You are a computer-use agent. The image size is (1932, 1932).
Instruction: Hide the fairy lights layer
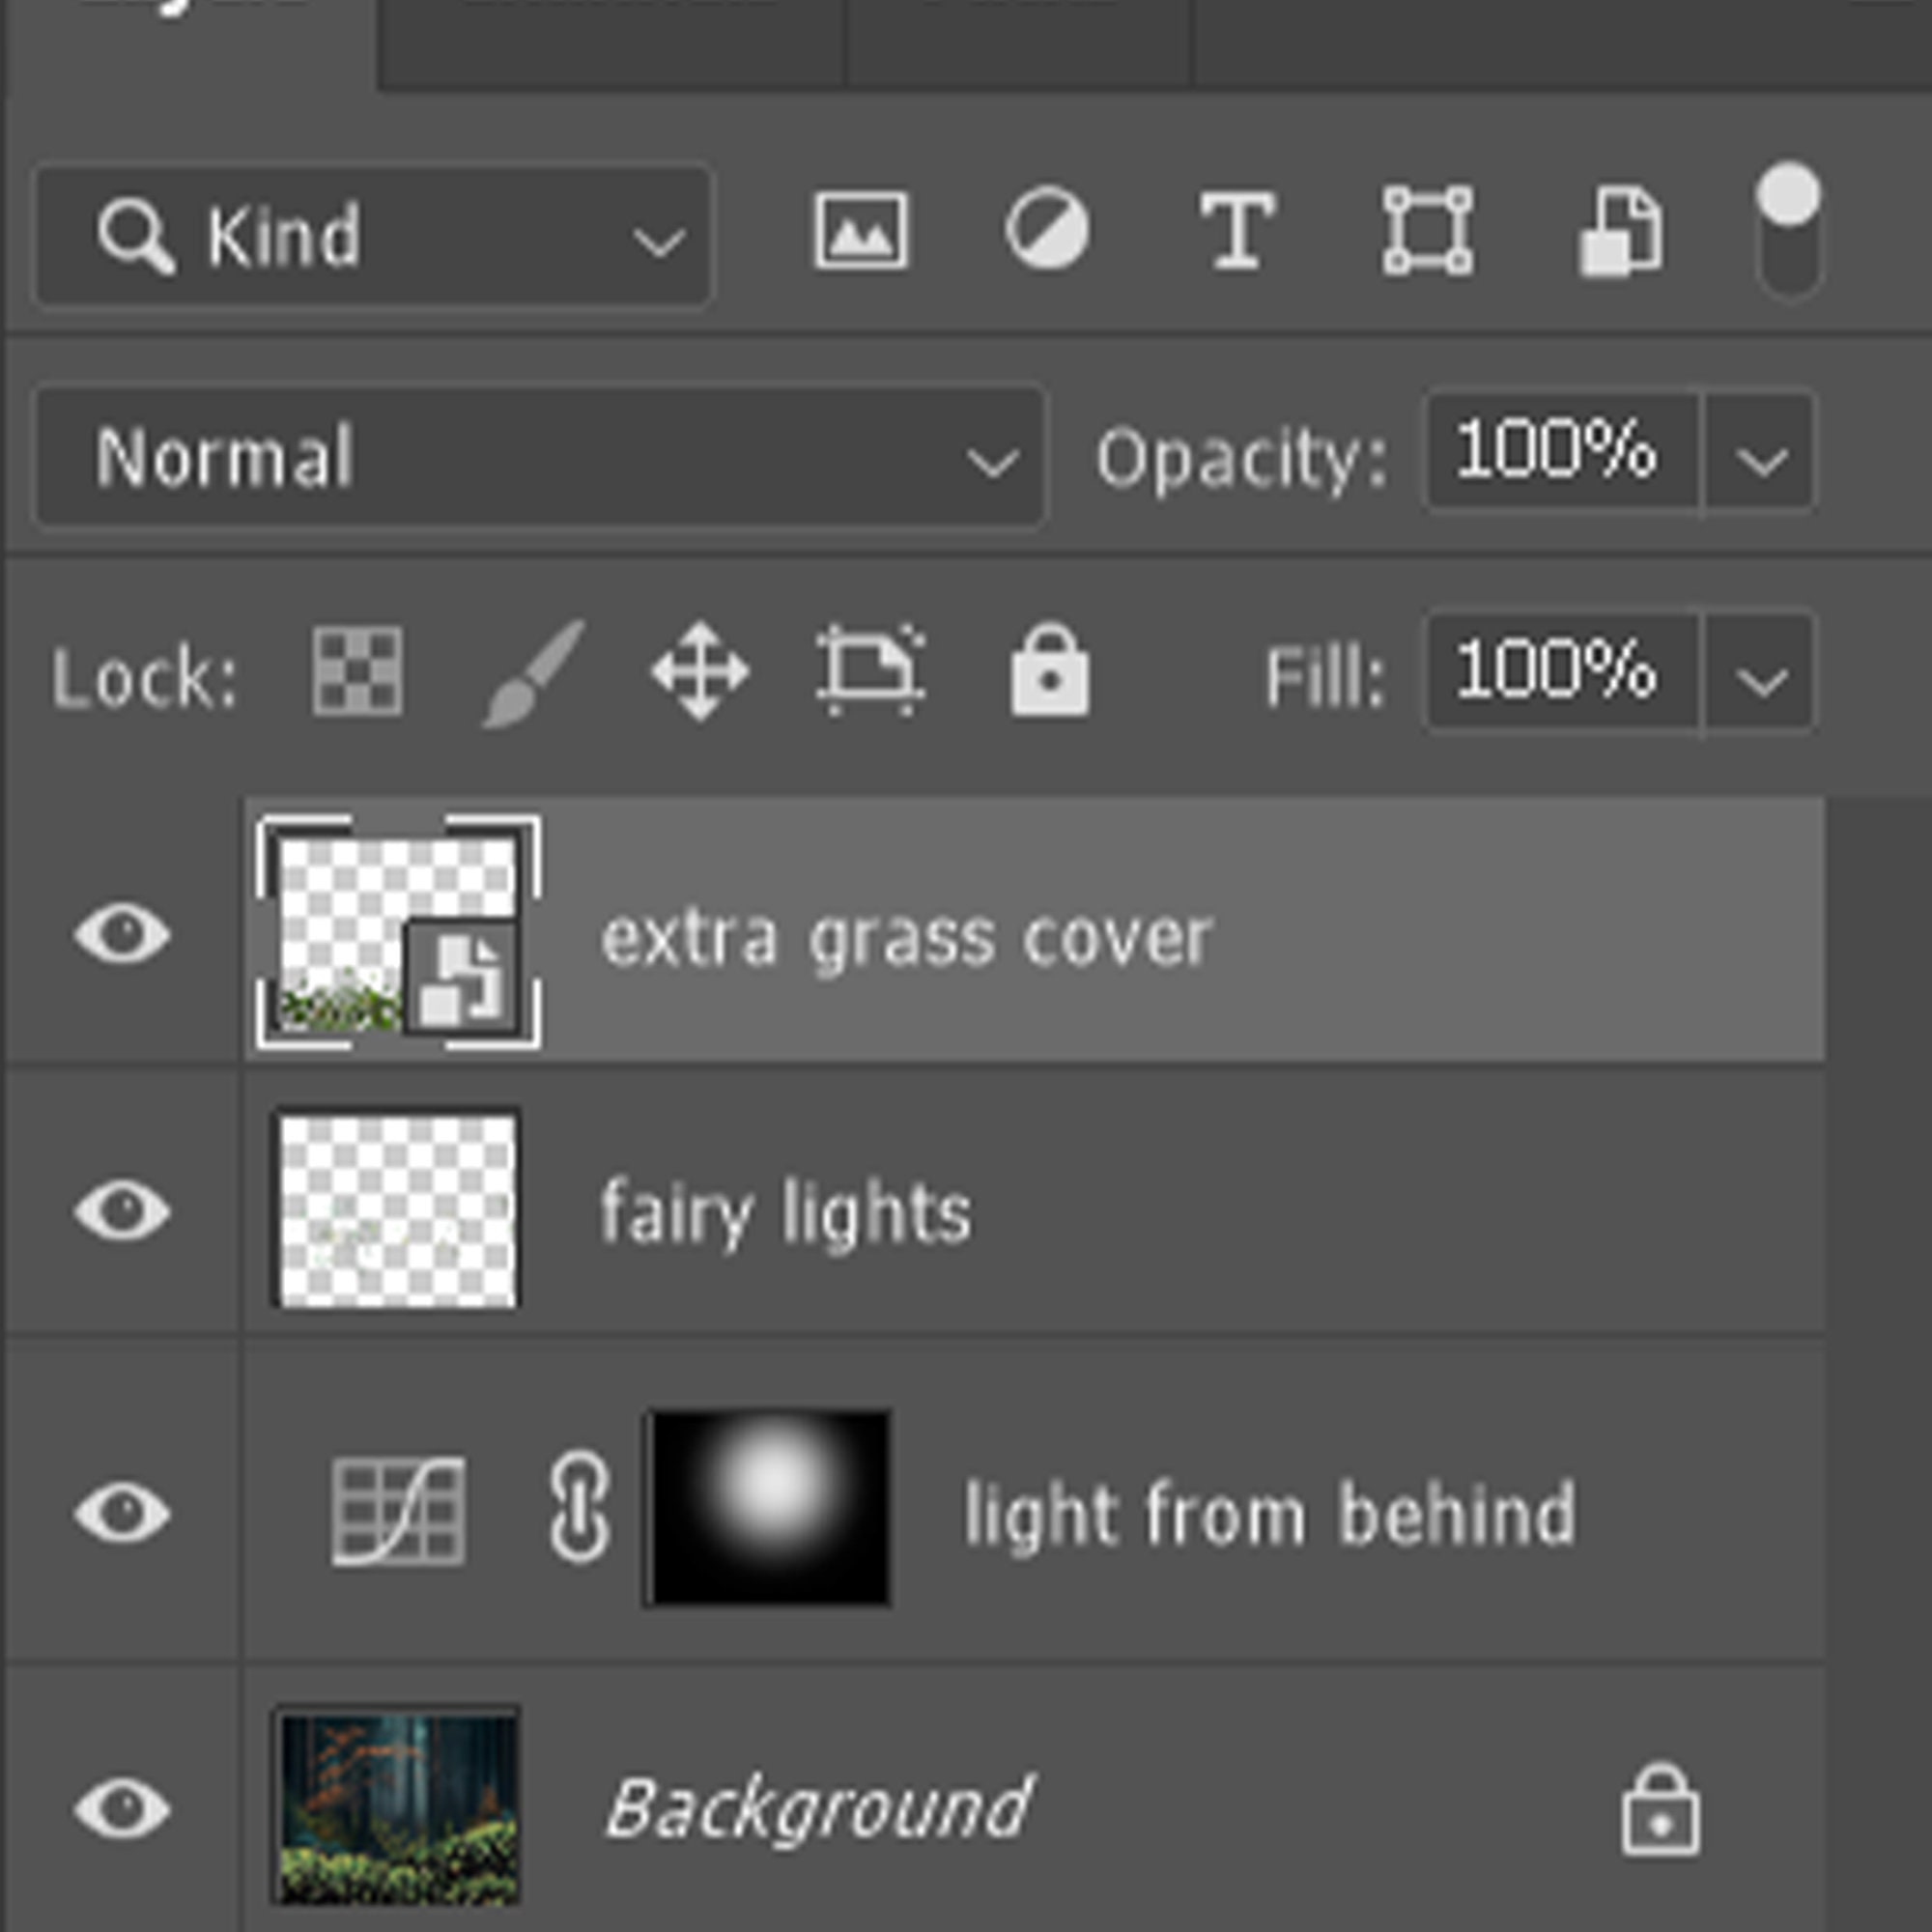[122, 1210]
